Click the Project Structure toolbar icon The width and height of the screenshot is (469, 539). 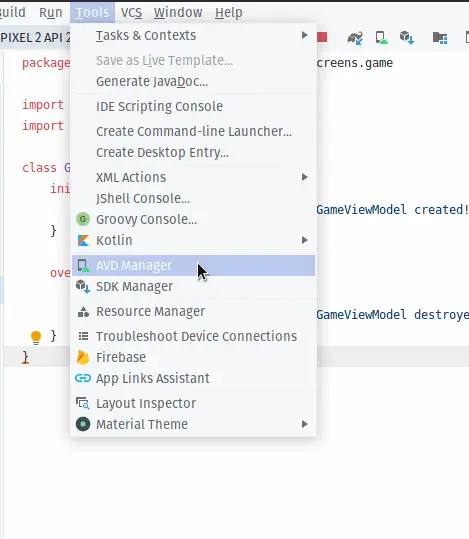[x=440, y=38]
